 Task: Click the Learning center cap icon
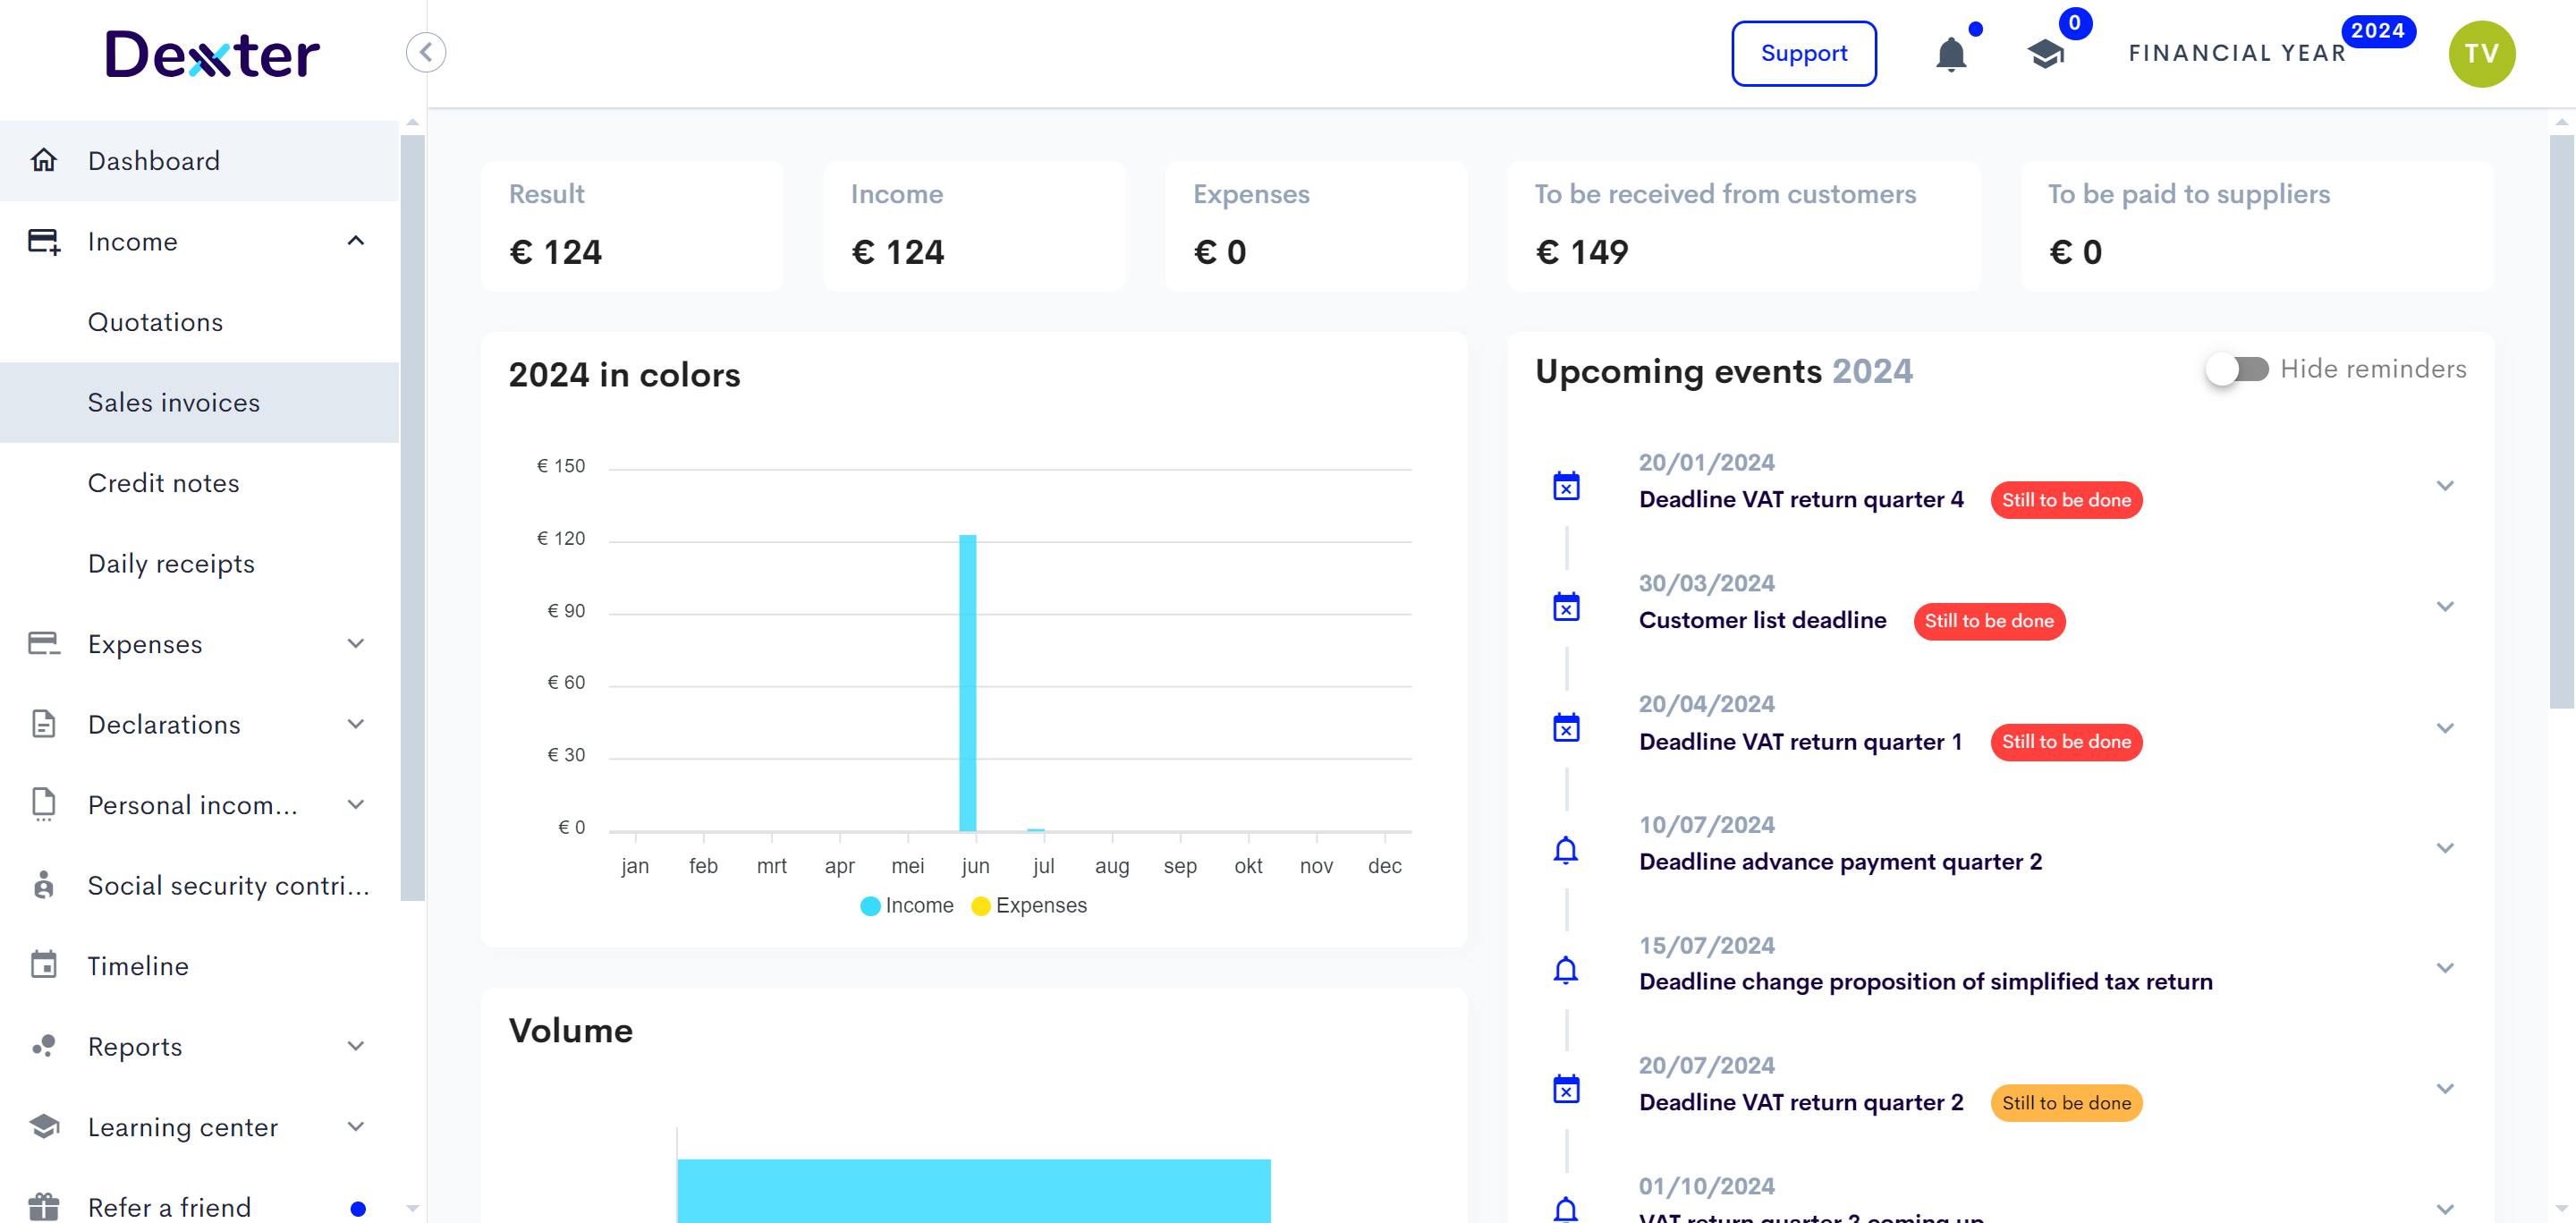pyautogui.click(x=44, y=1126)
